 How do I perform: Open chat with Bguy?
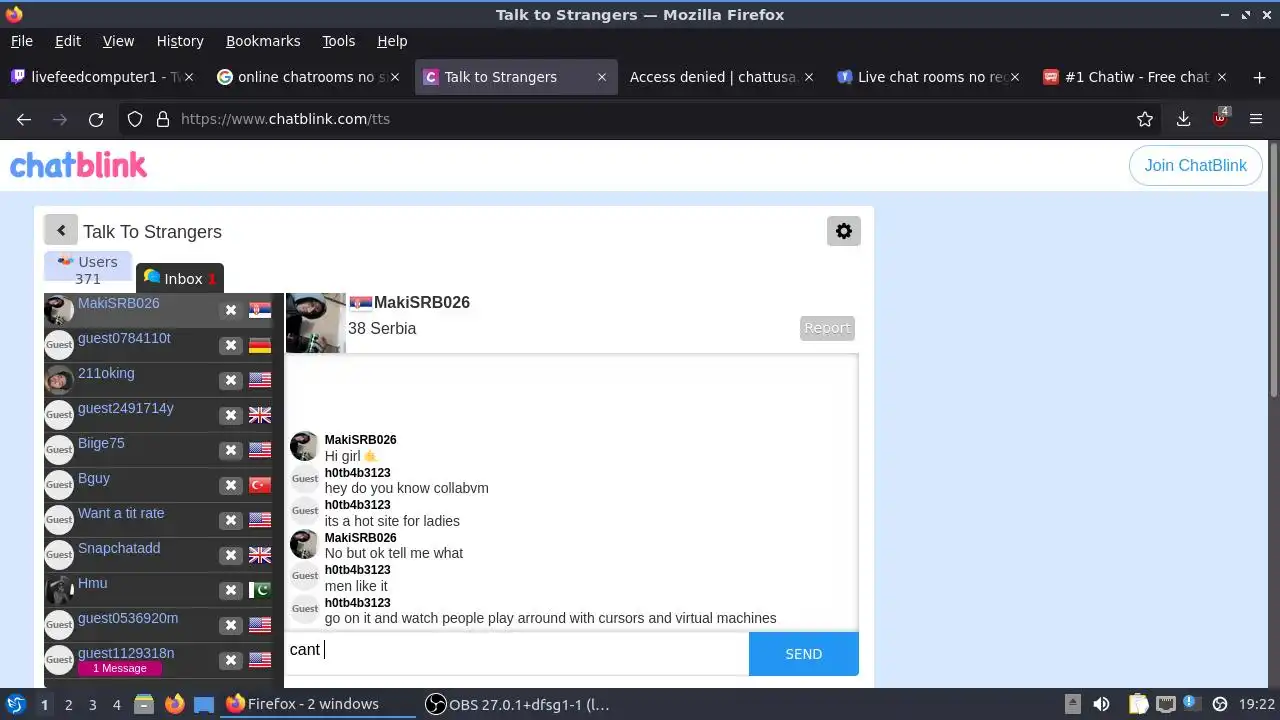point(94,478)
